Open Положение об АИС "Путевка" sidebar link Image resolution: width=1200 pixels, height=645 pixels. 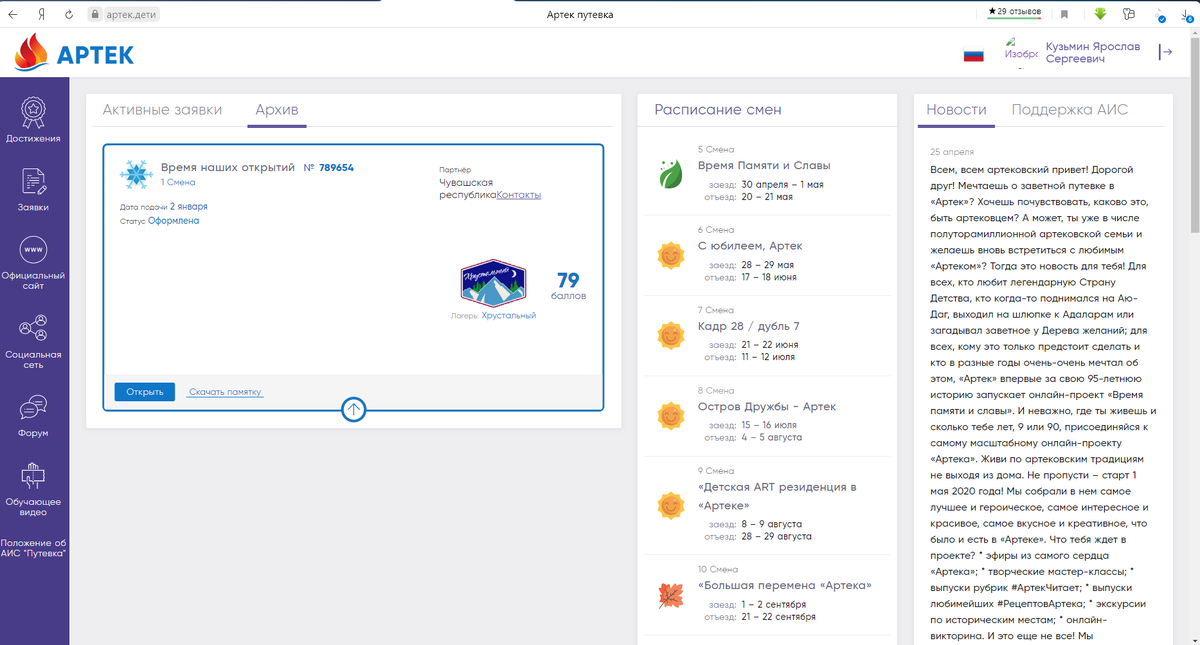pos(33,548)
